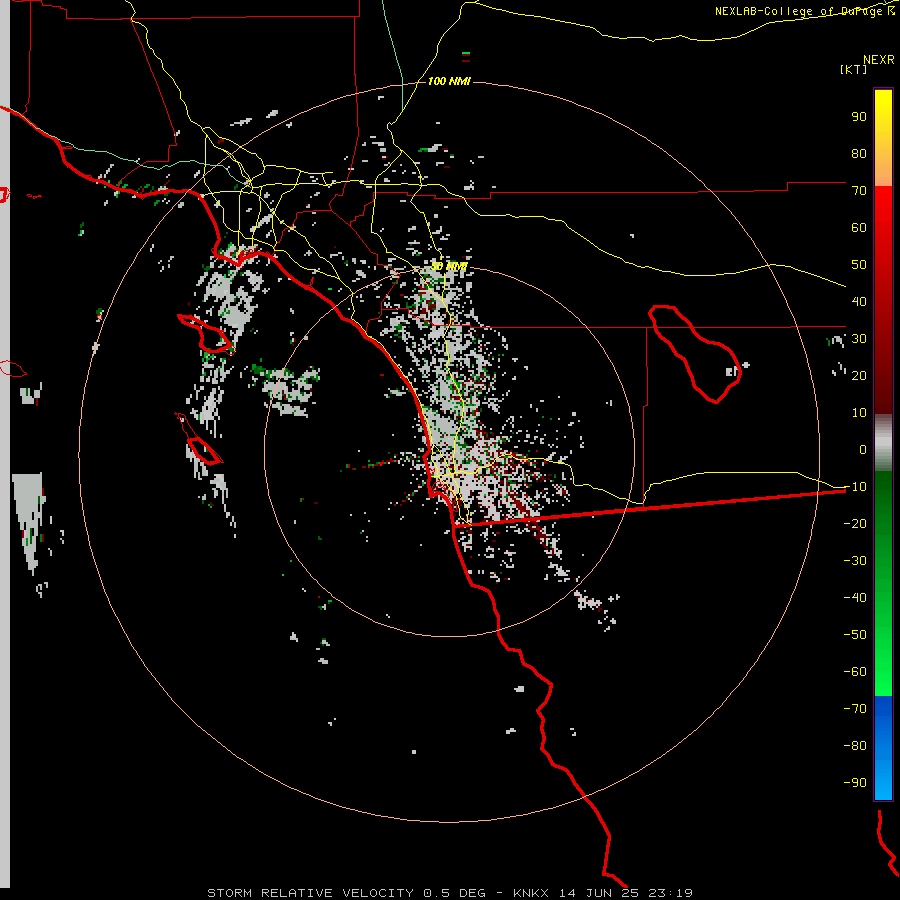Click the -80 value on the velocity scale
Screen dimensions: 900x900
coord(855,746)
